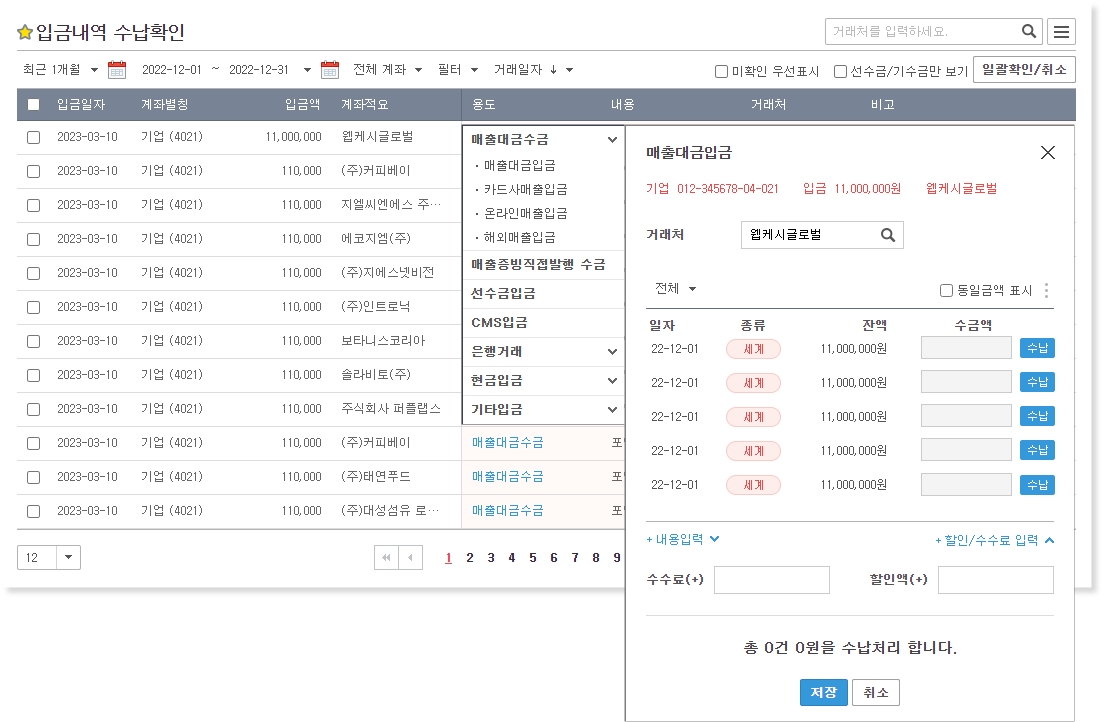Viewport: 1104px width, 722px height.
Task: Open the start date calendar icon
Action: [x=117, y=70]
